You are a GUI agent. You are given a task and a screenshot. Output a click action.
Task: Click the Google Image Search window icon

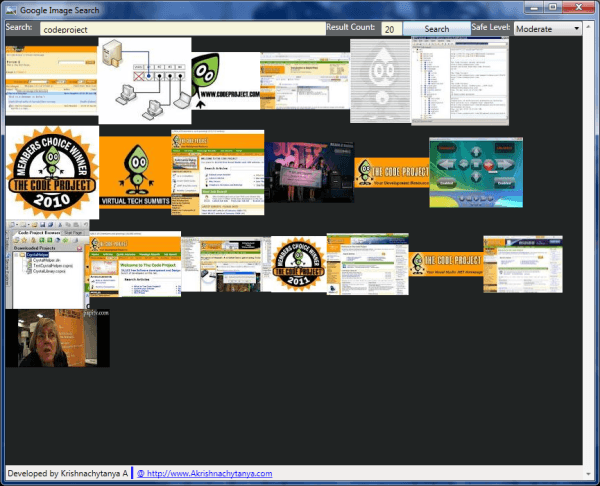point(11,8)
